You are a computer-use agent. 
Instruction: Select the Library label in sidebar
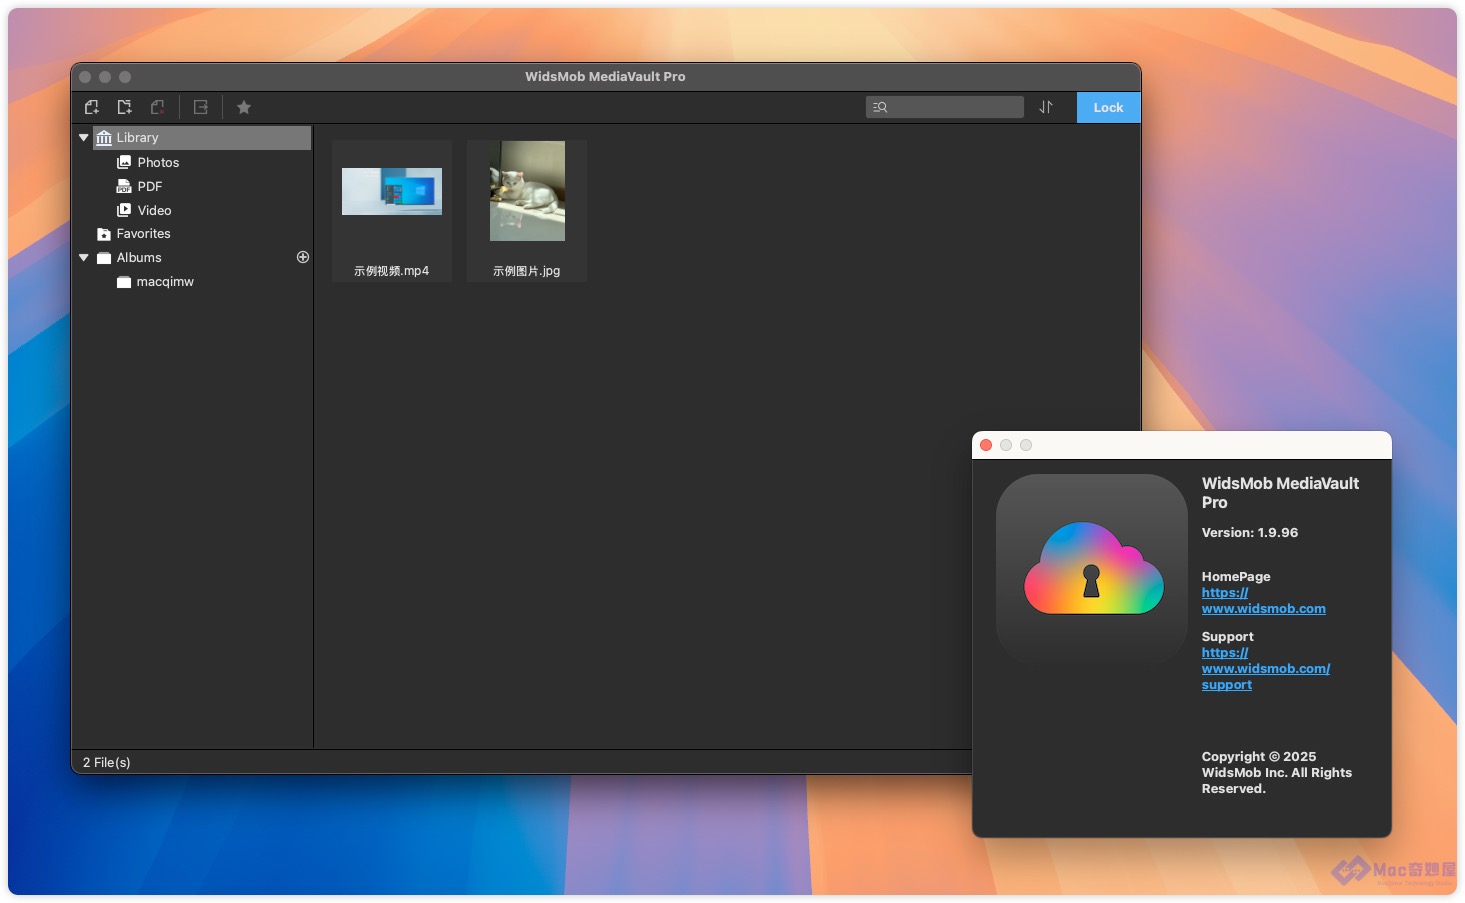[x=137, y=138]
